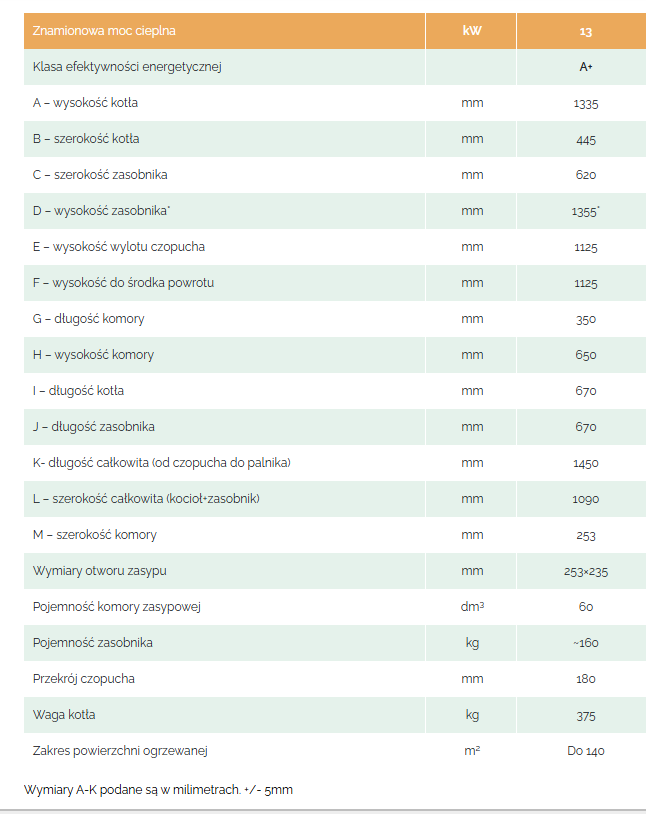Screen dimensions: 665x814
Task: Select the 1090 total width value
Action: click(x=586, y=499)
